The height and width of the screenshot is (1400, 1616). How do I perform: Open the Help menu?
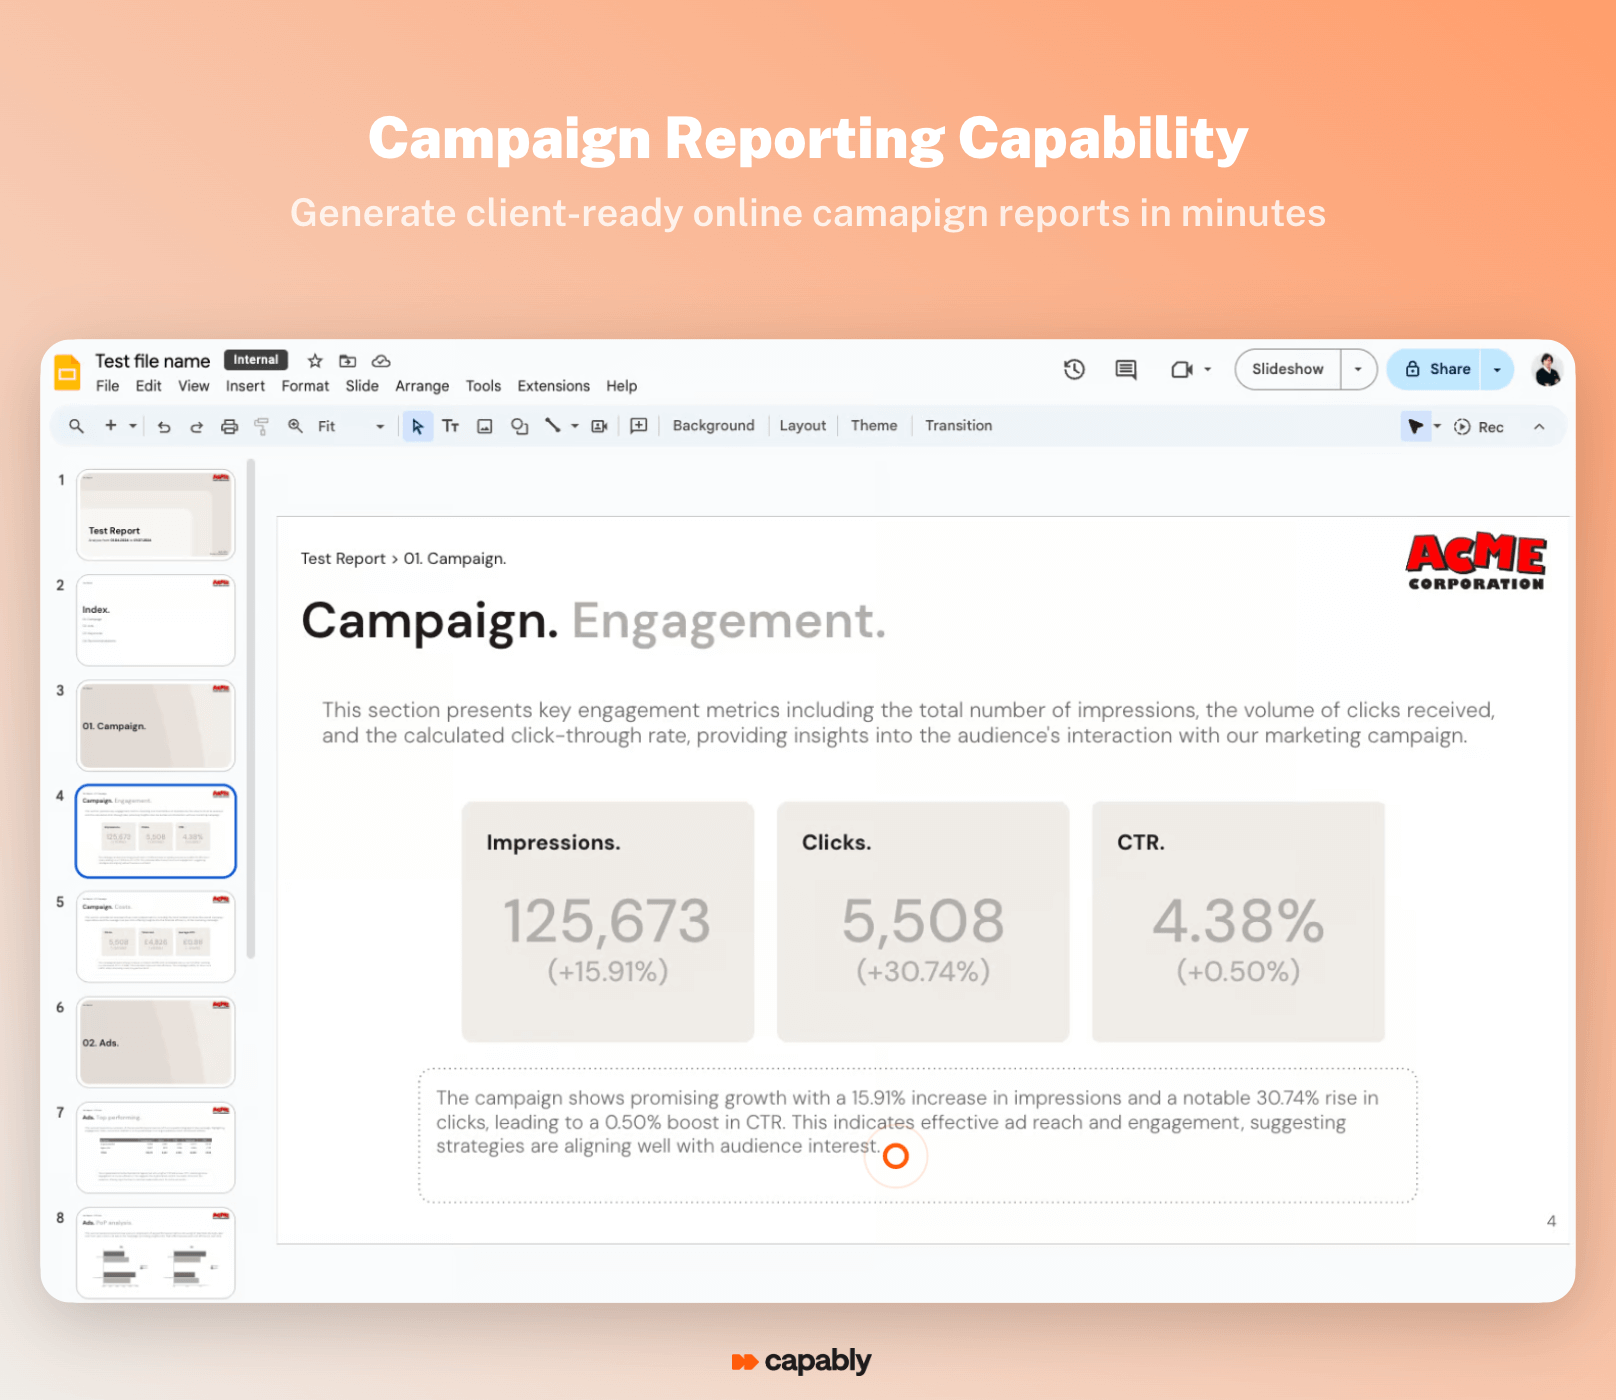pos(621,386)
